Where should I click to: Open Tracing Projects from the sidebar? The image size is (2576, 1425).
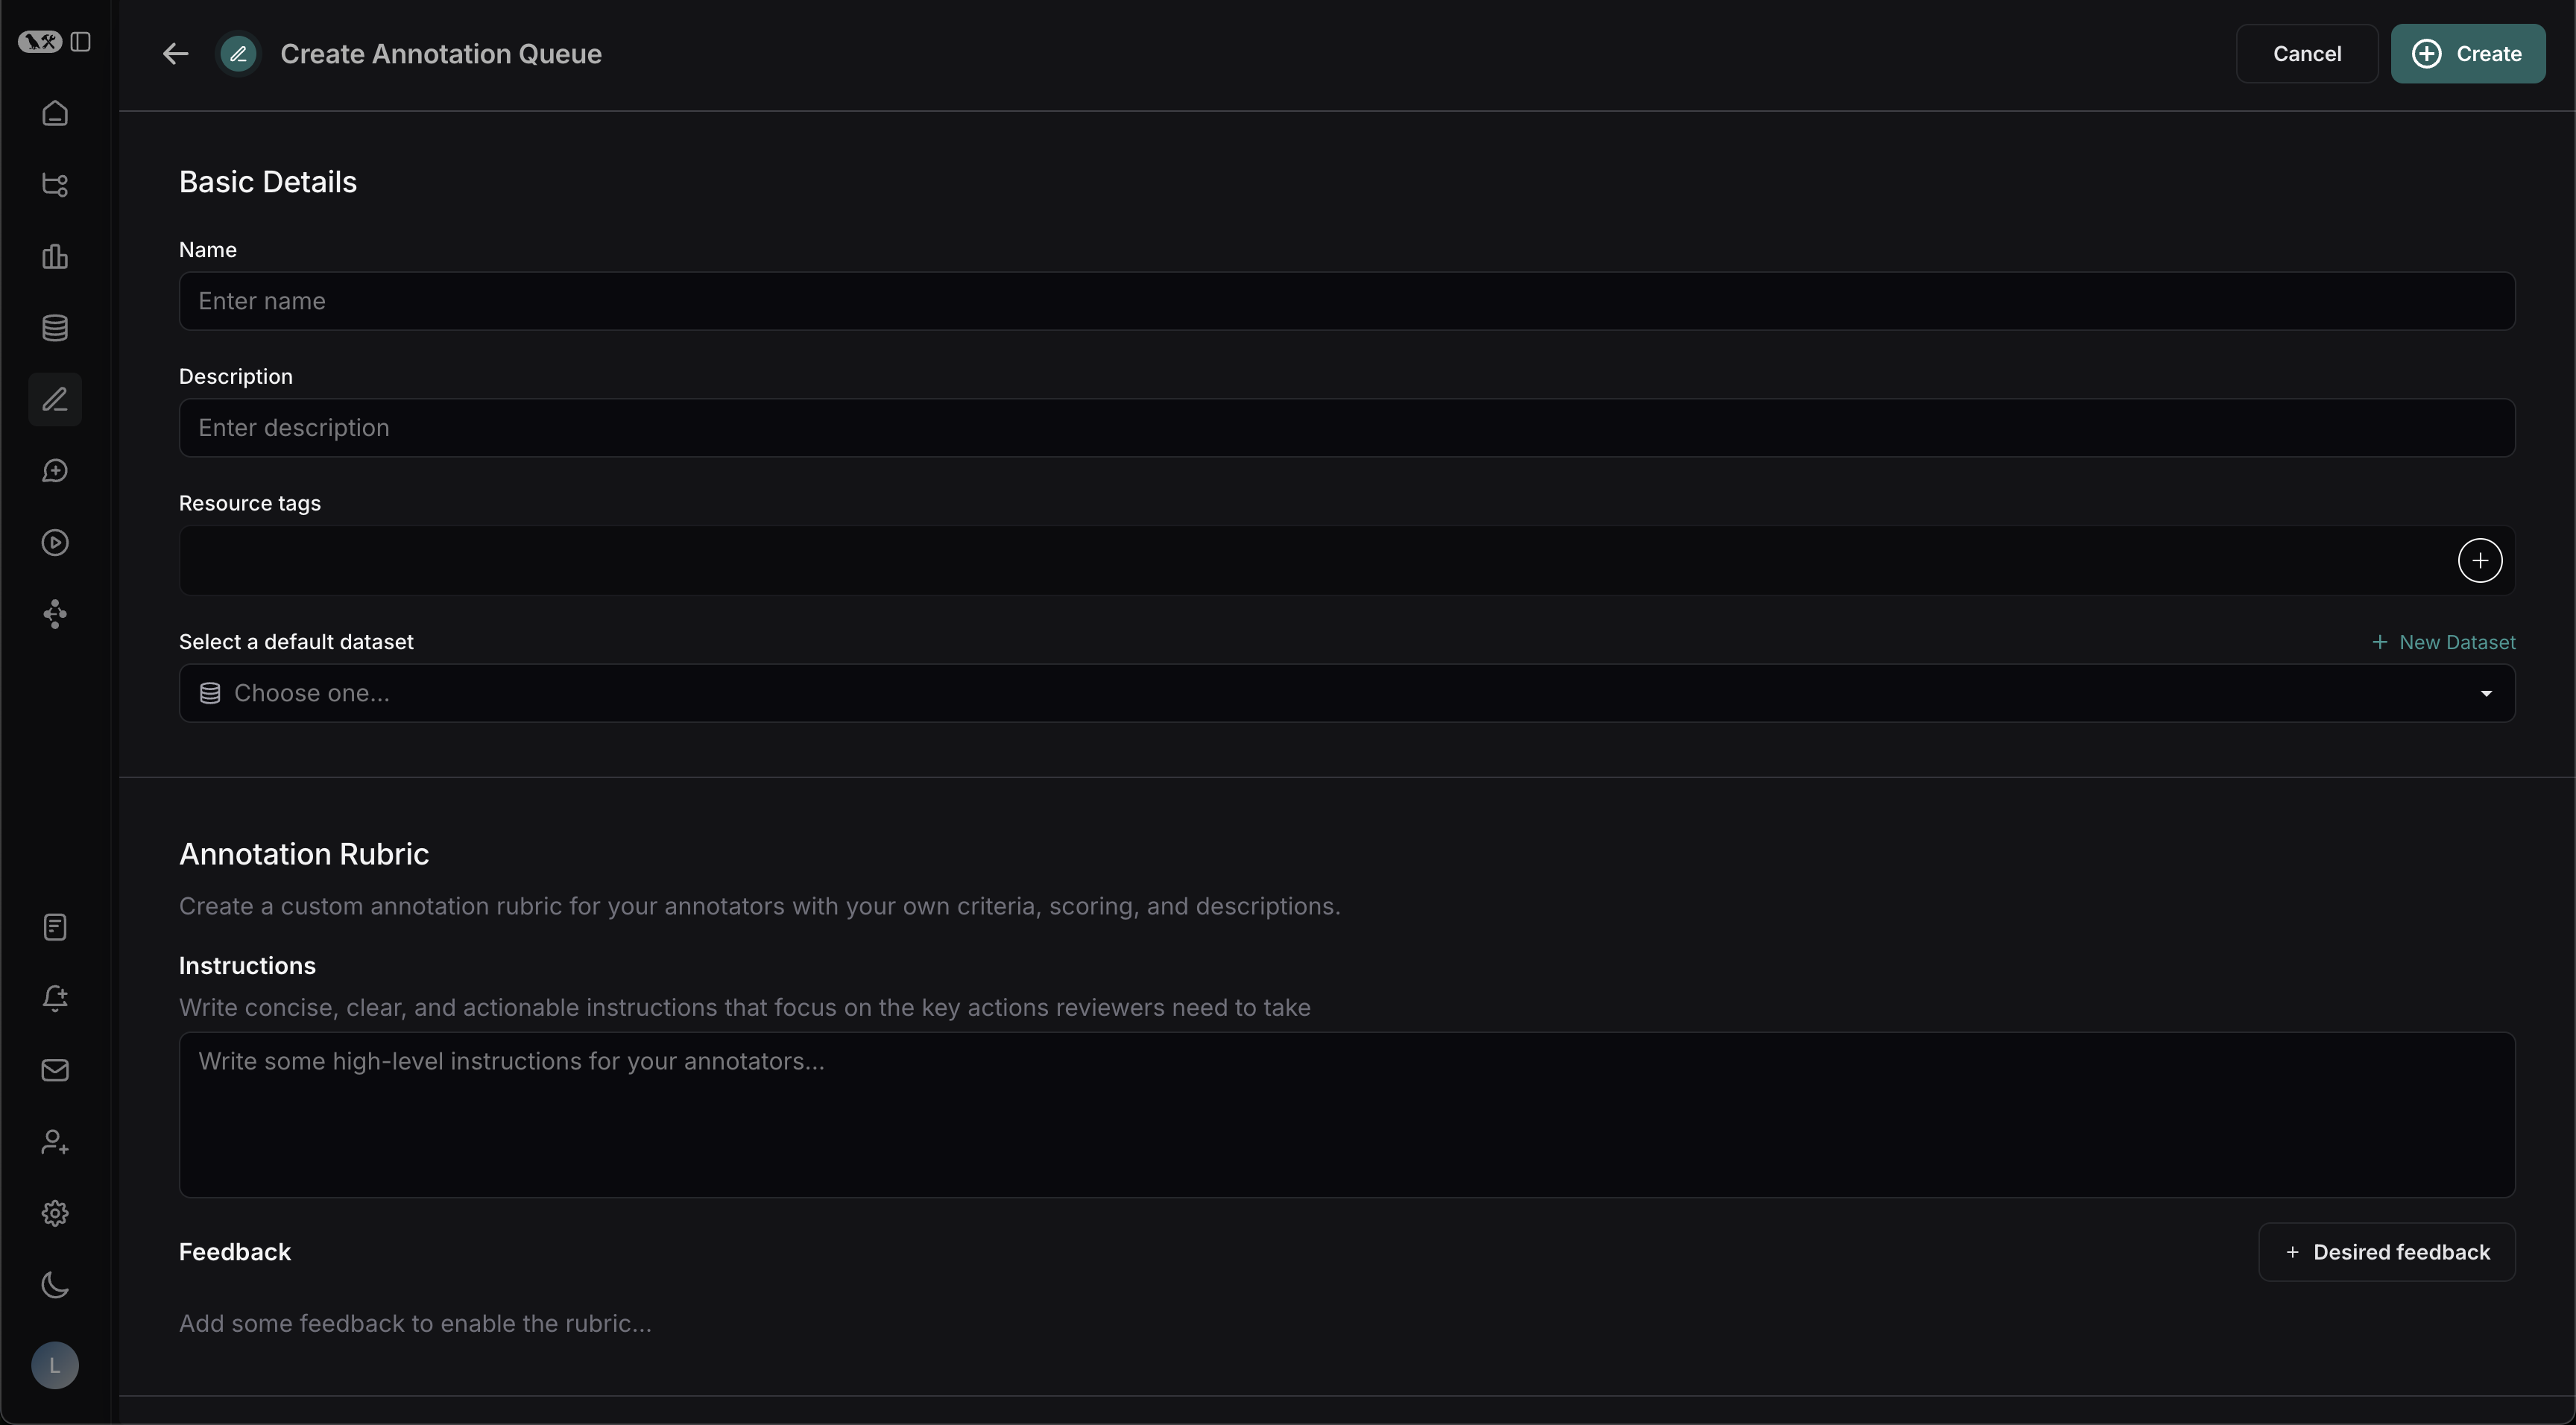[x=54, y=185]
